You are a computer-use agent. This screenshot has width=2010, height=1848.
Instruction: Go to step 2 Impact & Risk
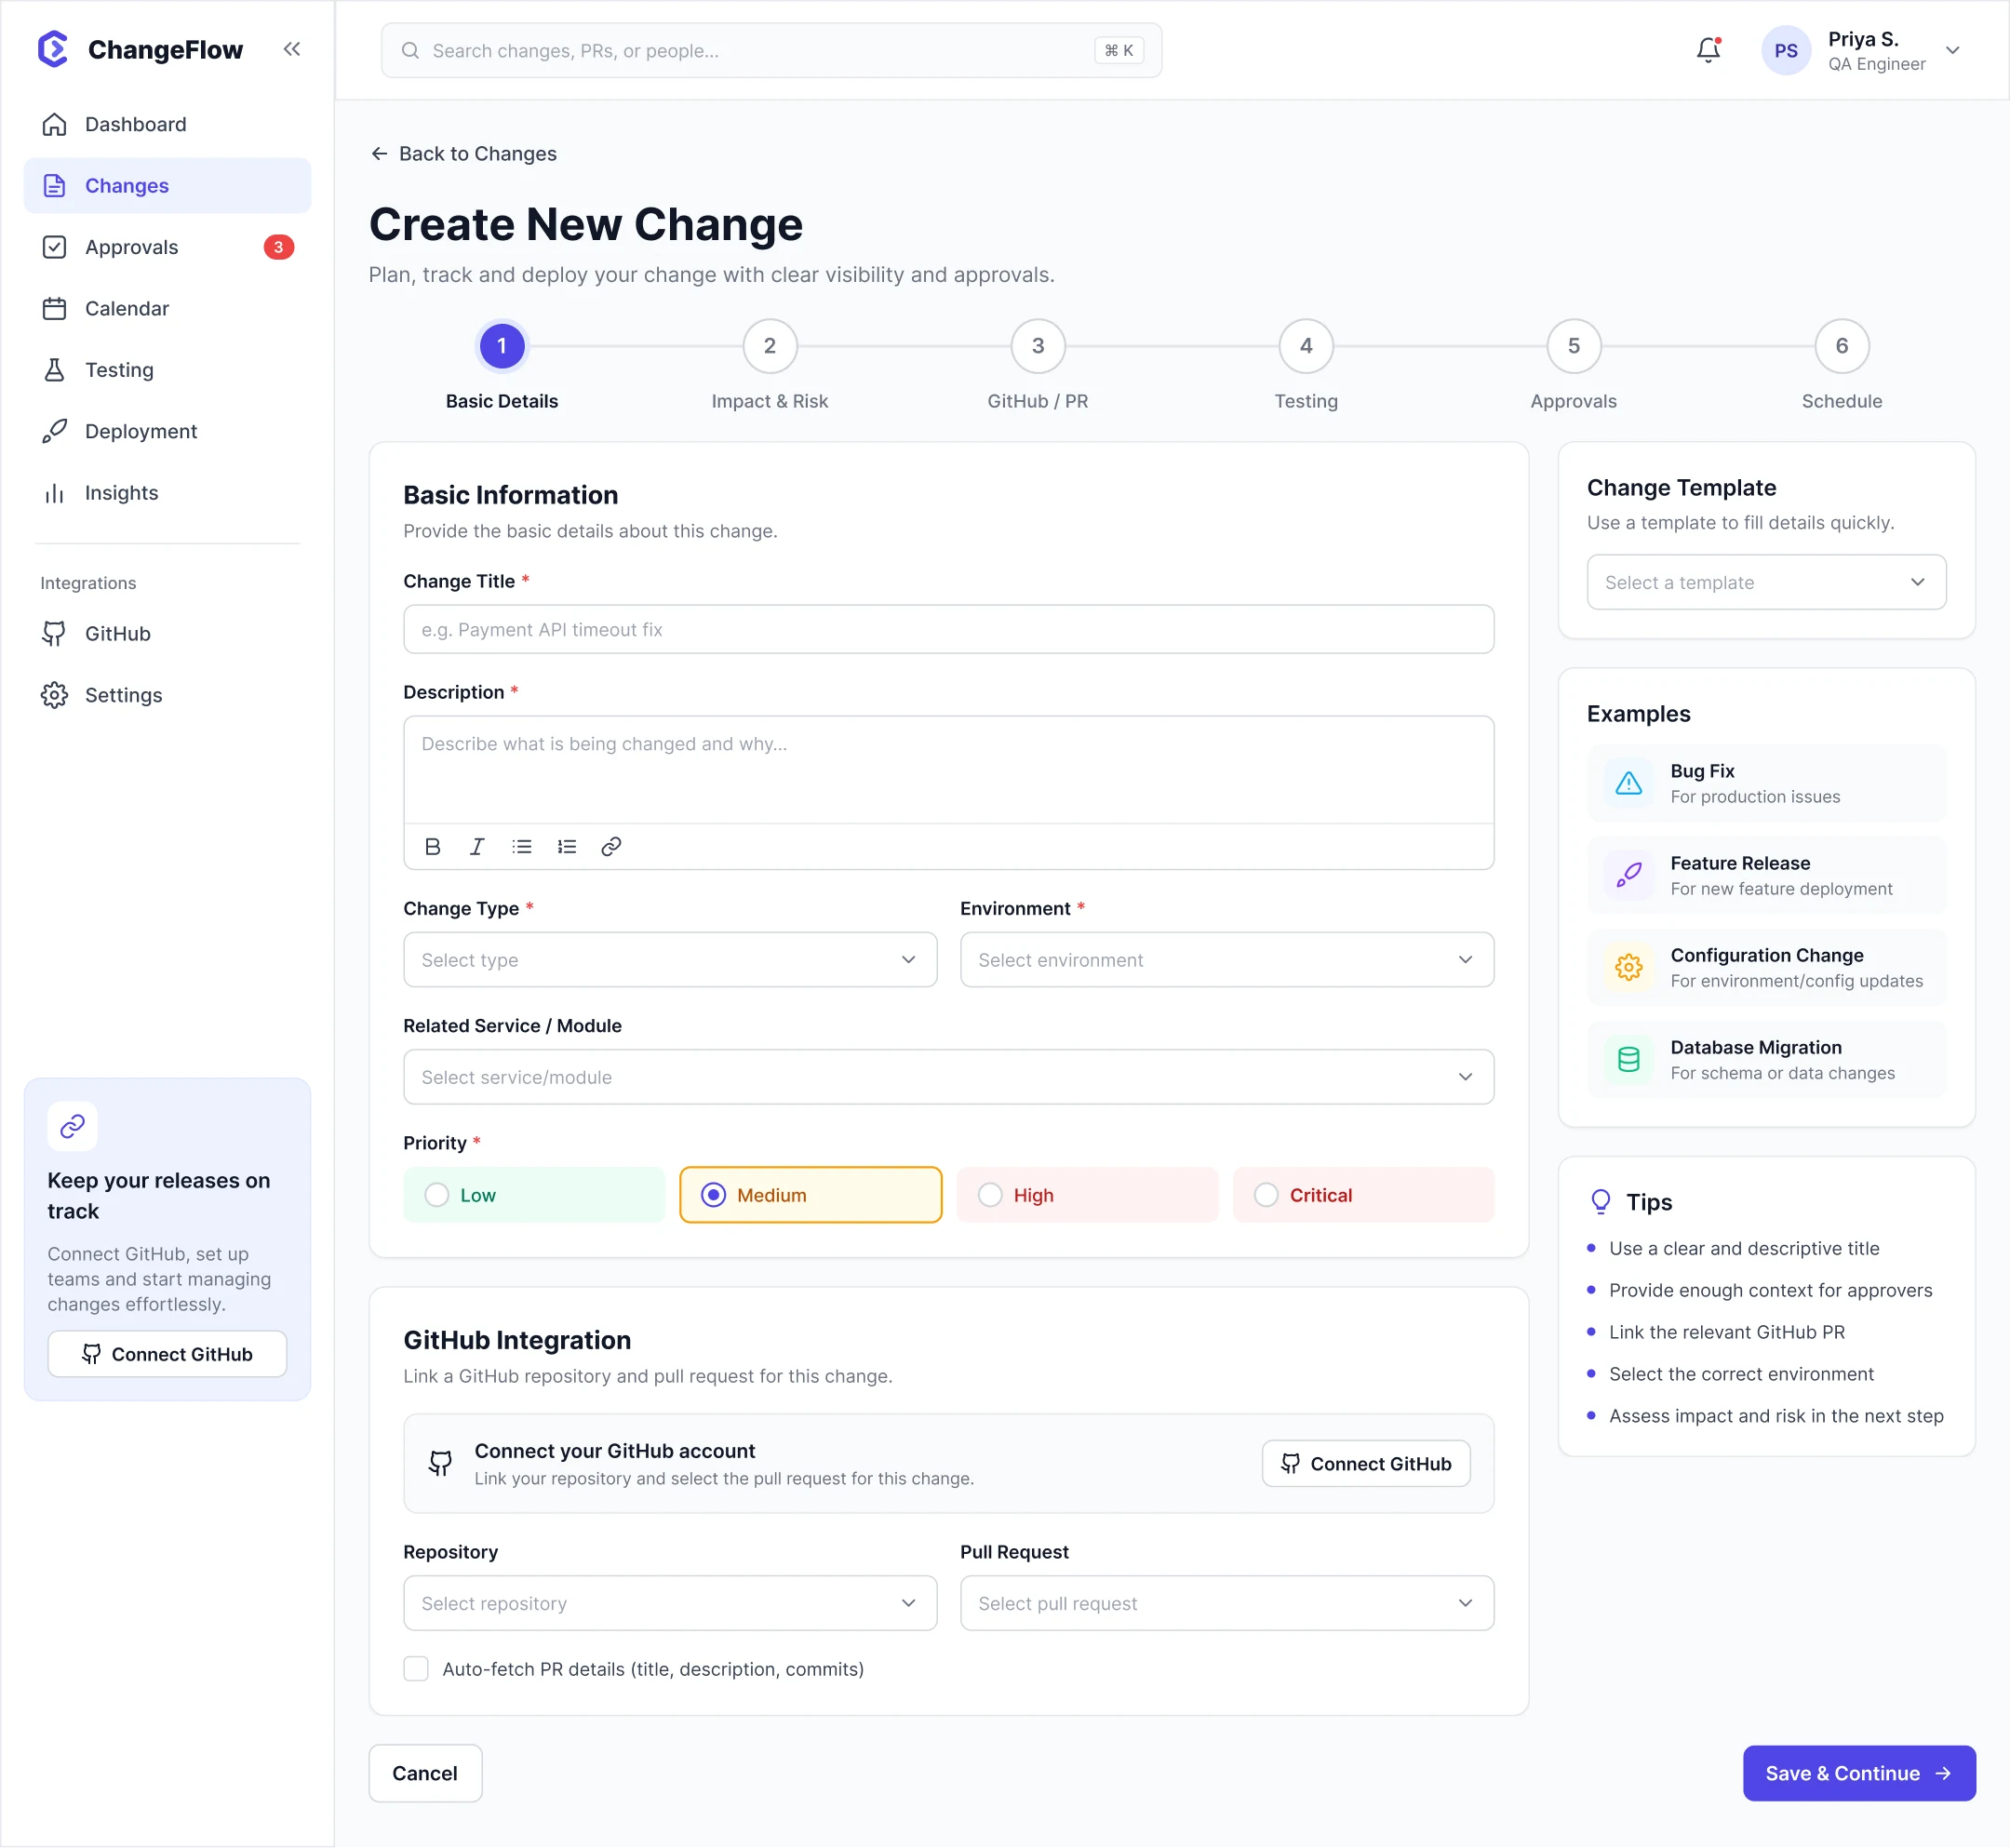pos(770,346)
